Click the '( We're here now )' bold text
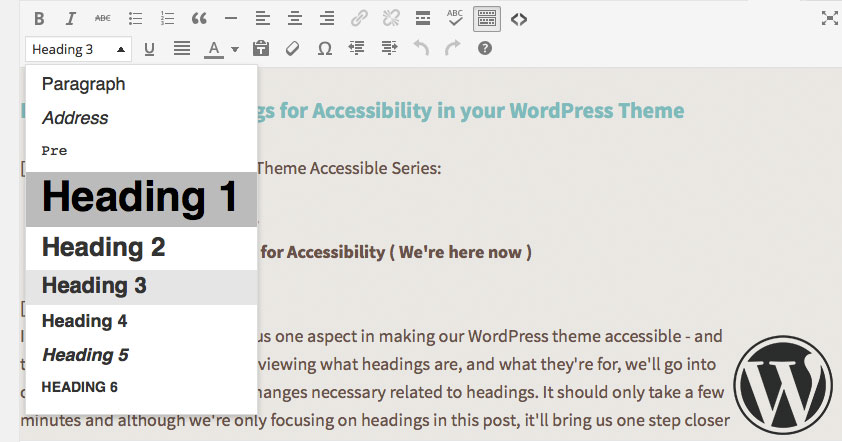This screenshot has width=842, height=442. coord(460,252)
